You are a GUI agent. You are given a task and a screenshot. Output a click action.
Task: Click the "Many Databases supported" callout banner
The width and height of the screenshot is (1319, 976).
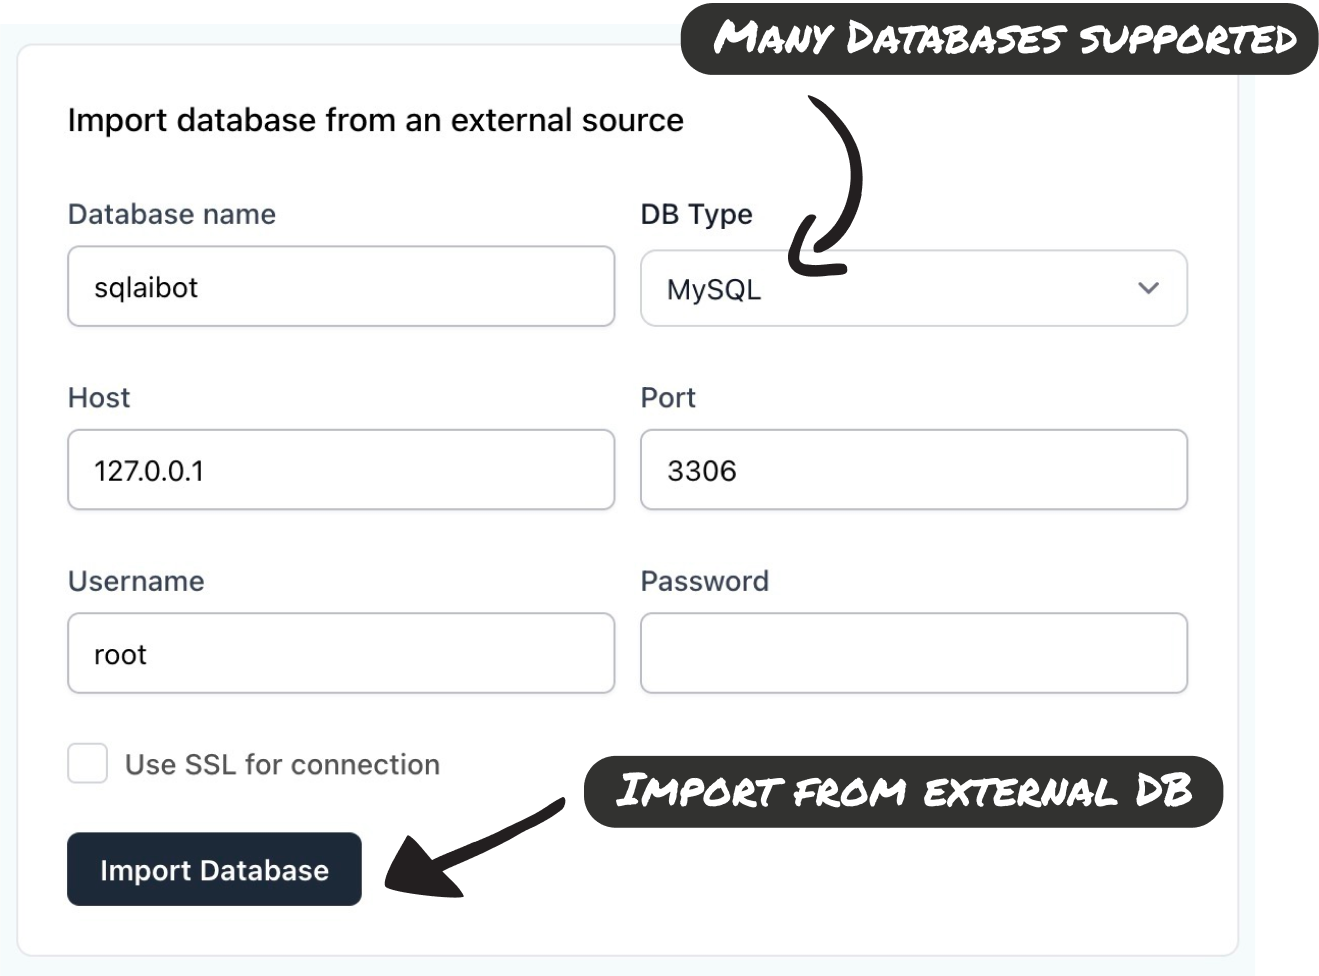pyautogui.click(x=1003, y=40)
